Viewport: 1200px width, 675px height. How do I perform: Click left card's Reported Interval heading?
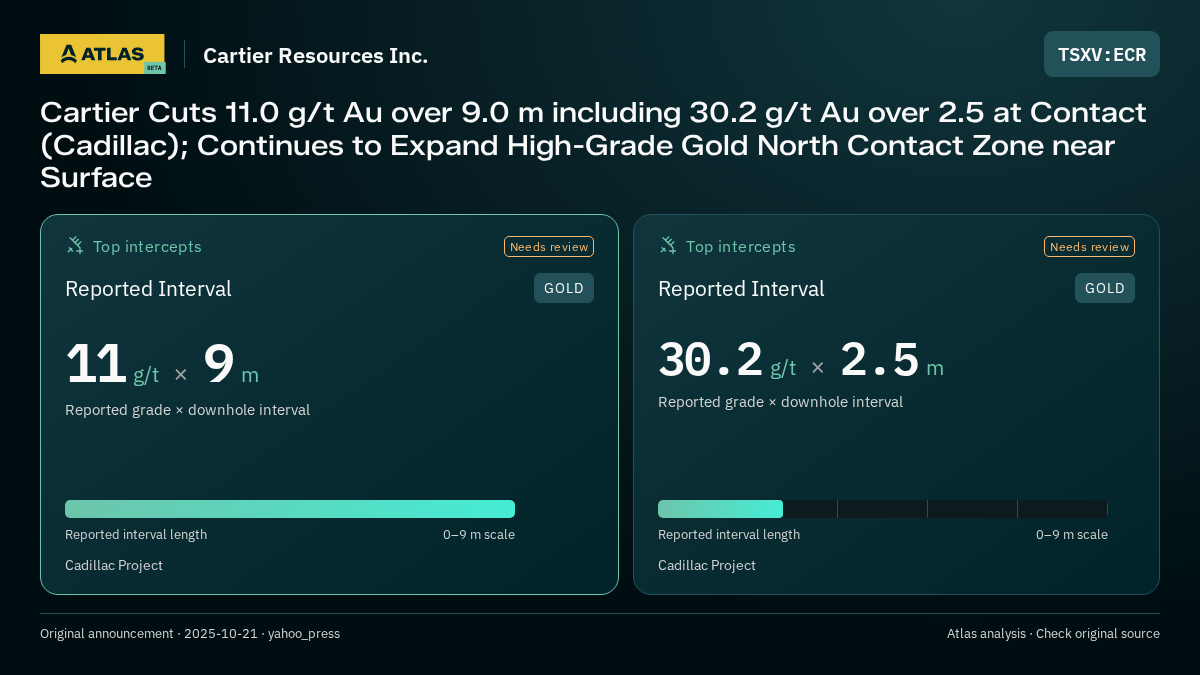[148, 289]
